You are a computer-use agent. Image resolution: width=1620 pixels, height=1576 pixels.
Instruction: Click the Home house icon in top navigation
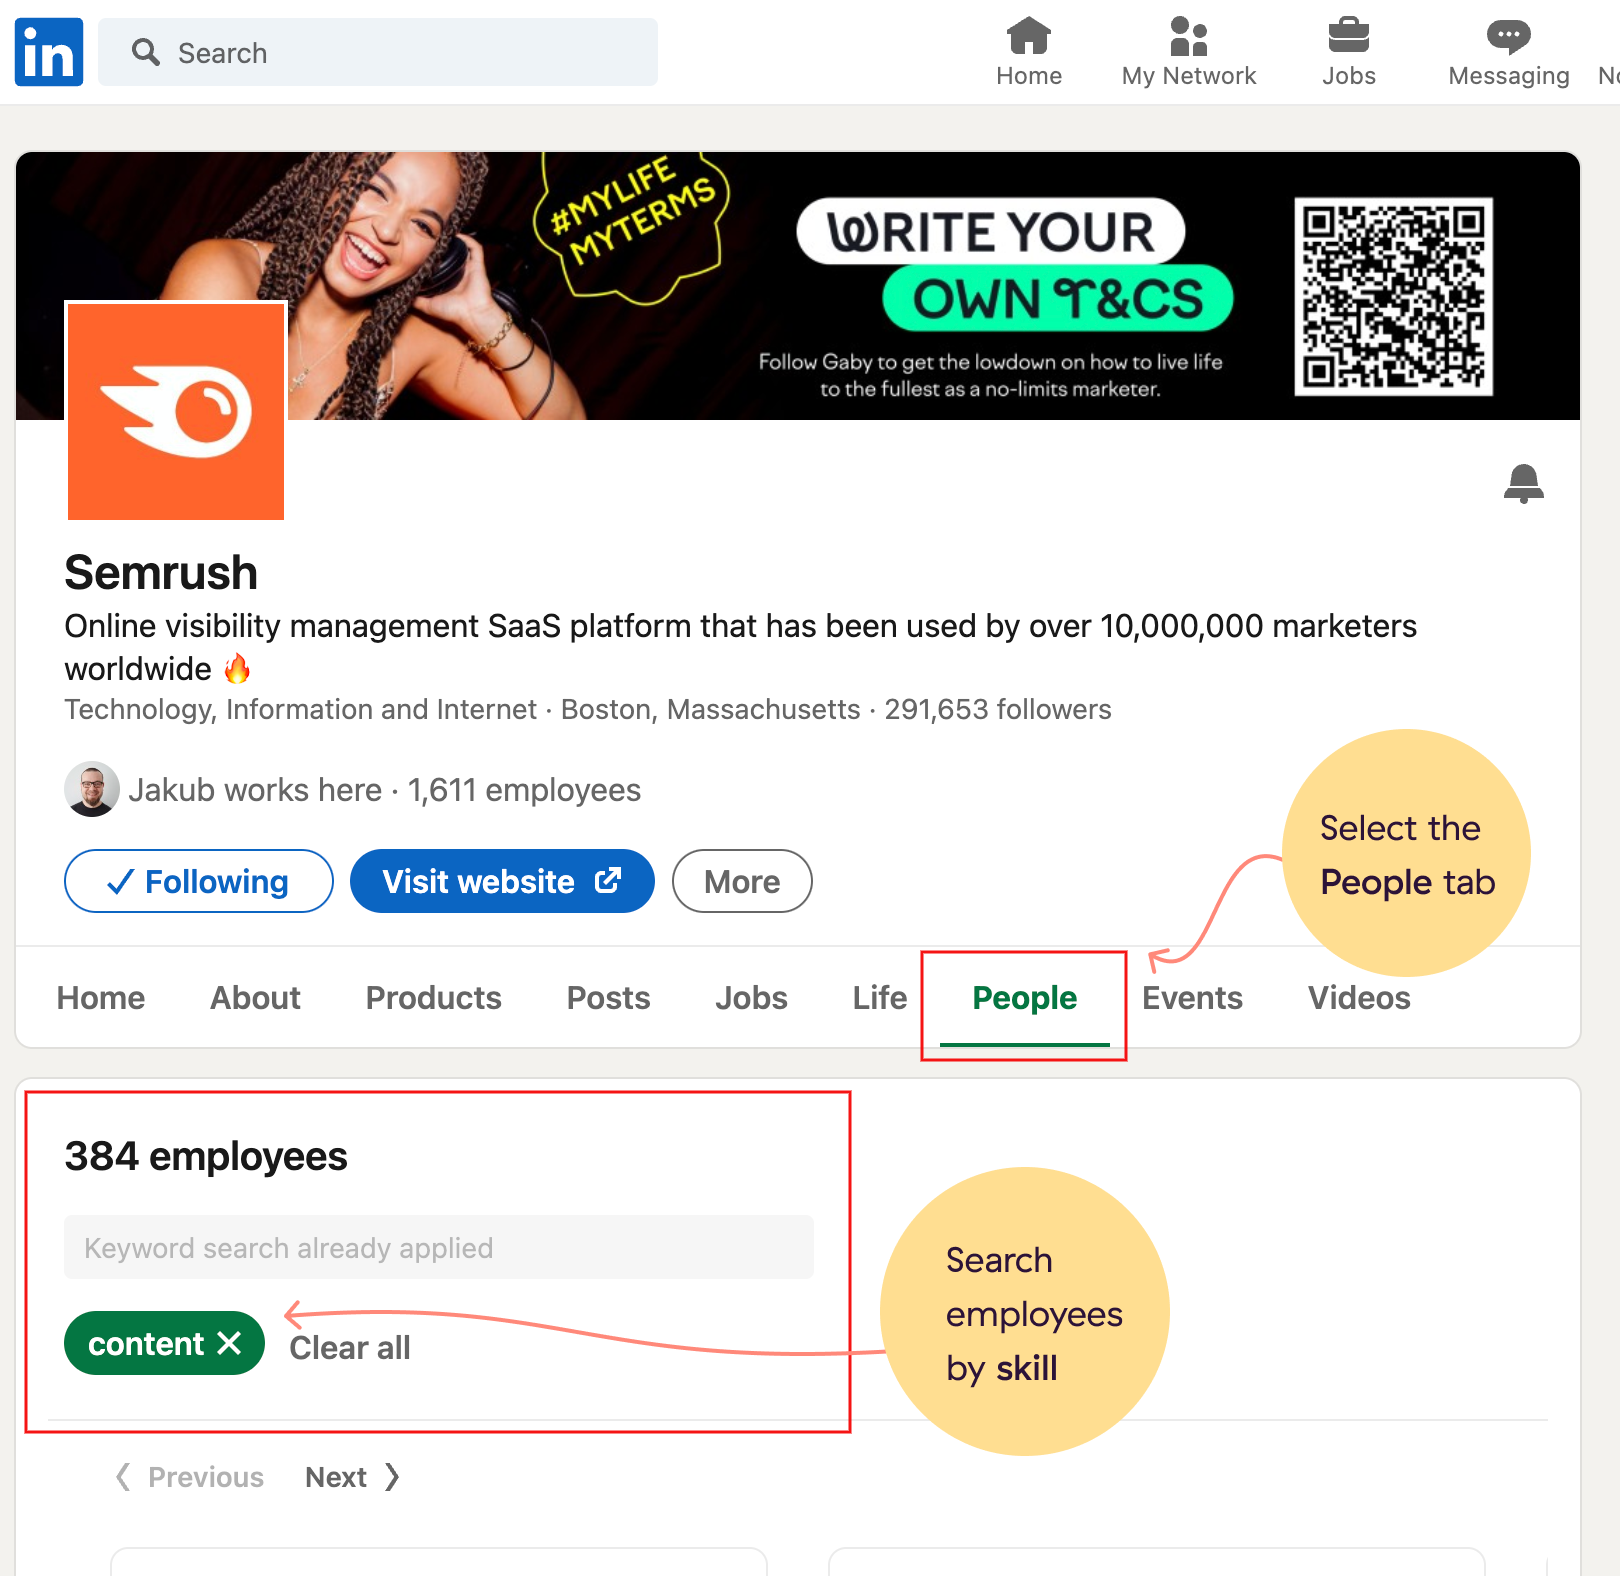[1029, 36]
